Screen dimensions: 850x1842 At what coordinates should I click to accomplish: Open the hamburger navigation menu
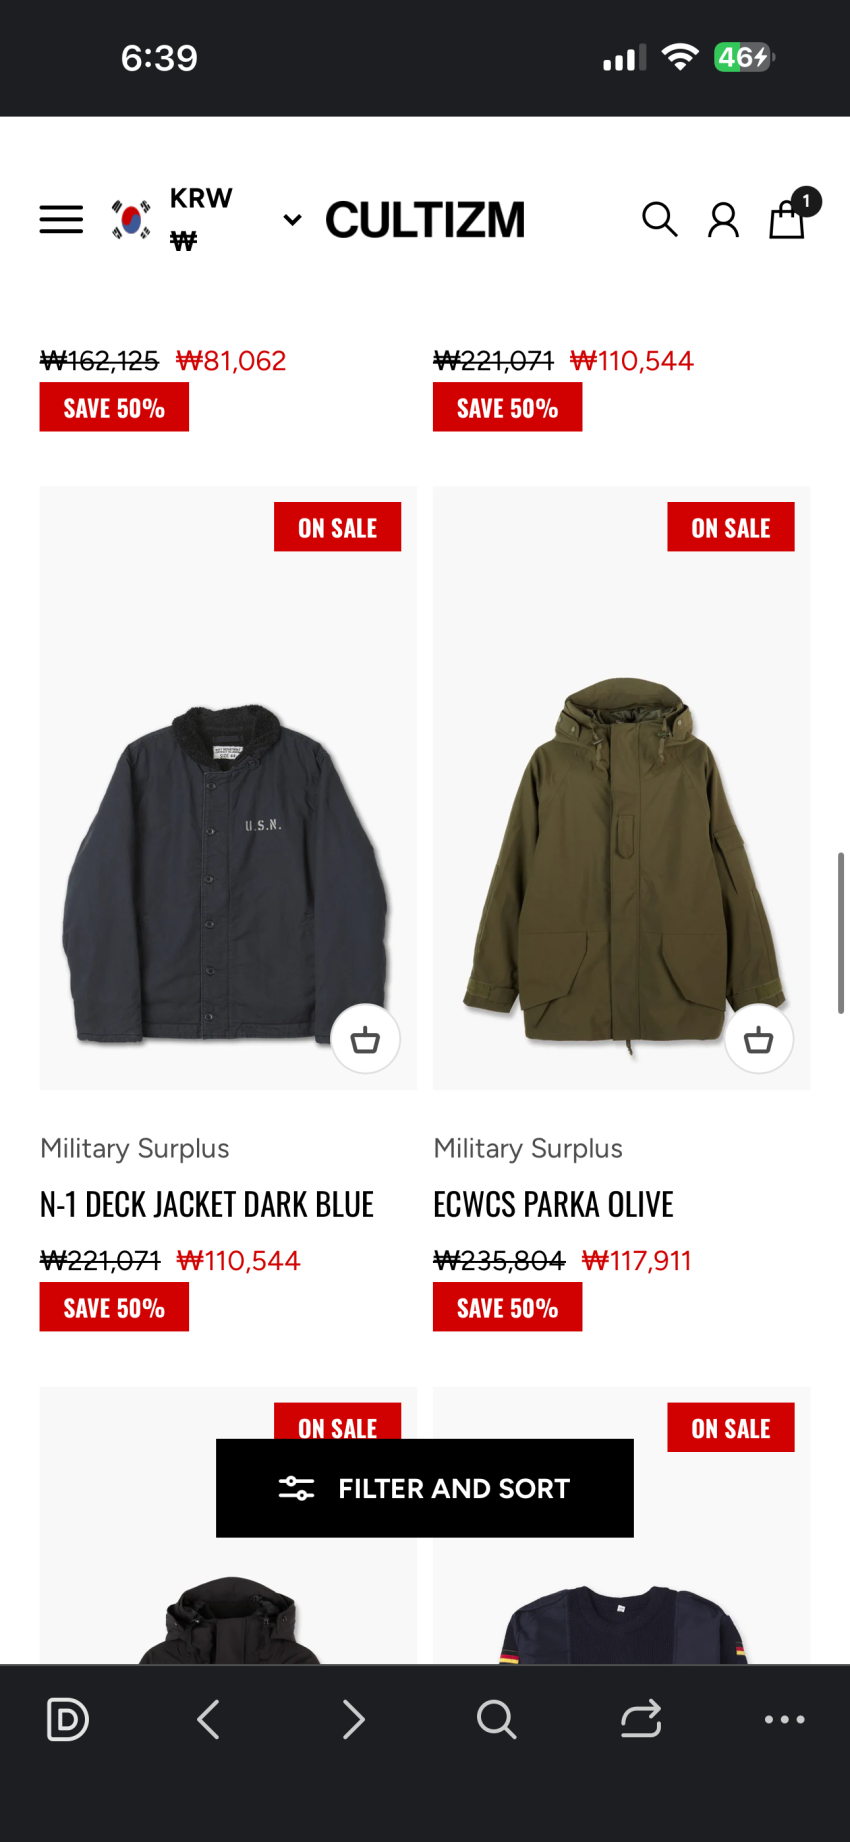(61, 219)
